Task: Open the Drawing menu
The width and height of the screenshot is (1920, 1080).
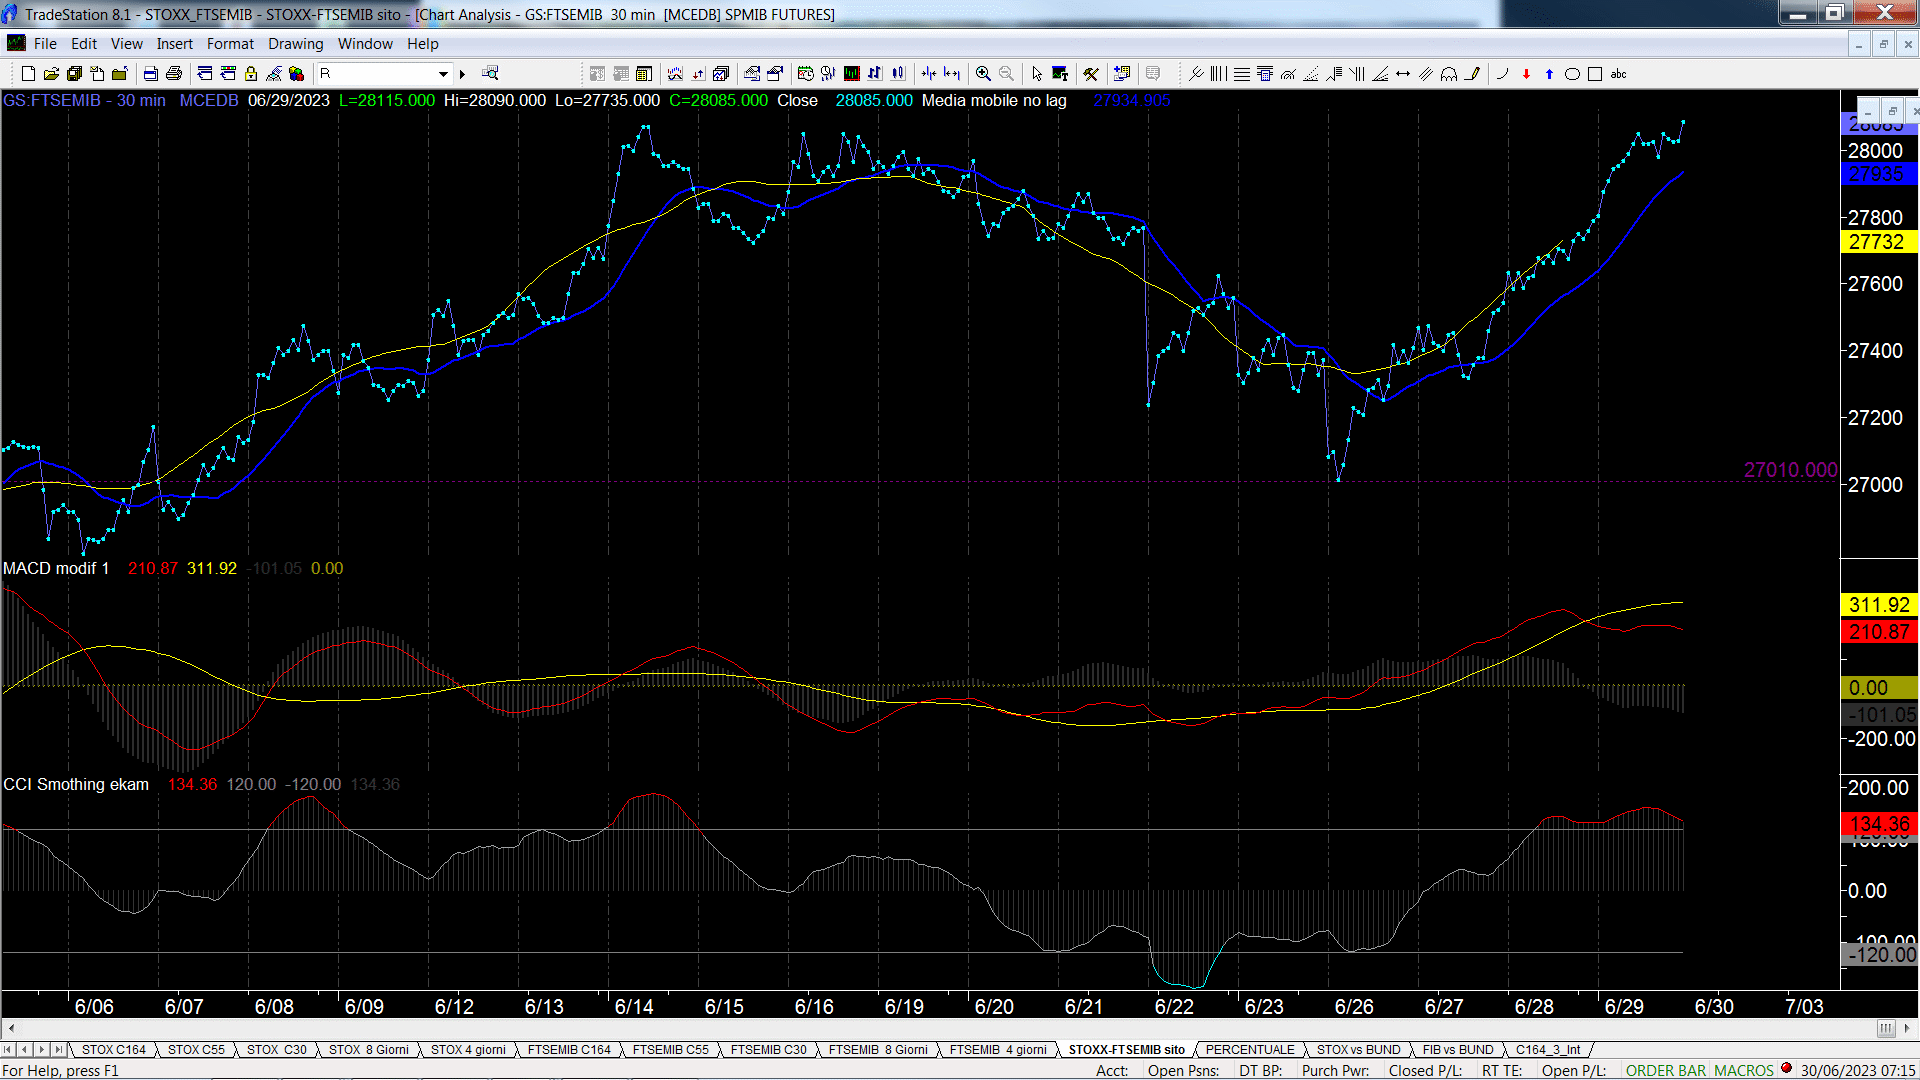Action: point(296,44)
